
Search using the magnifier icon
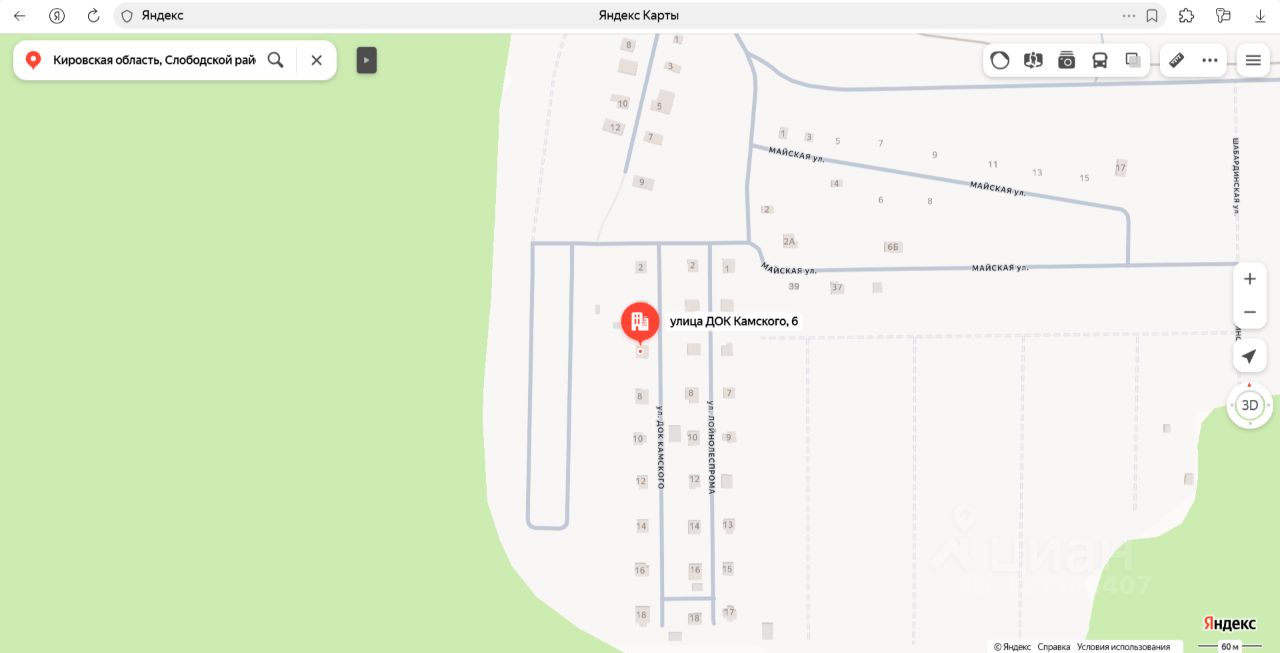276,60
